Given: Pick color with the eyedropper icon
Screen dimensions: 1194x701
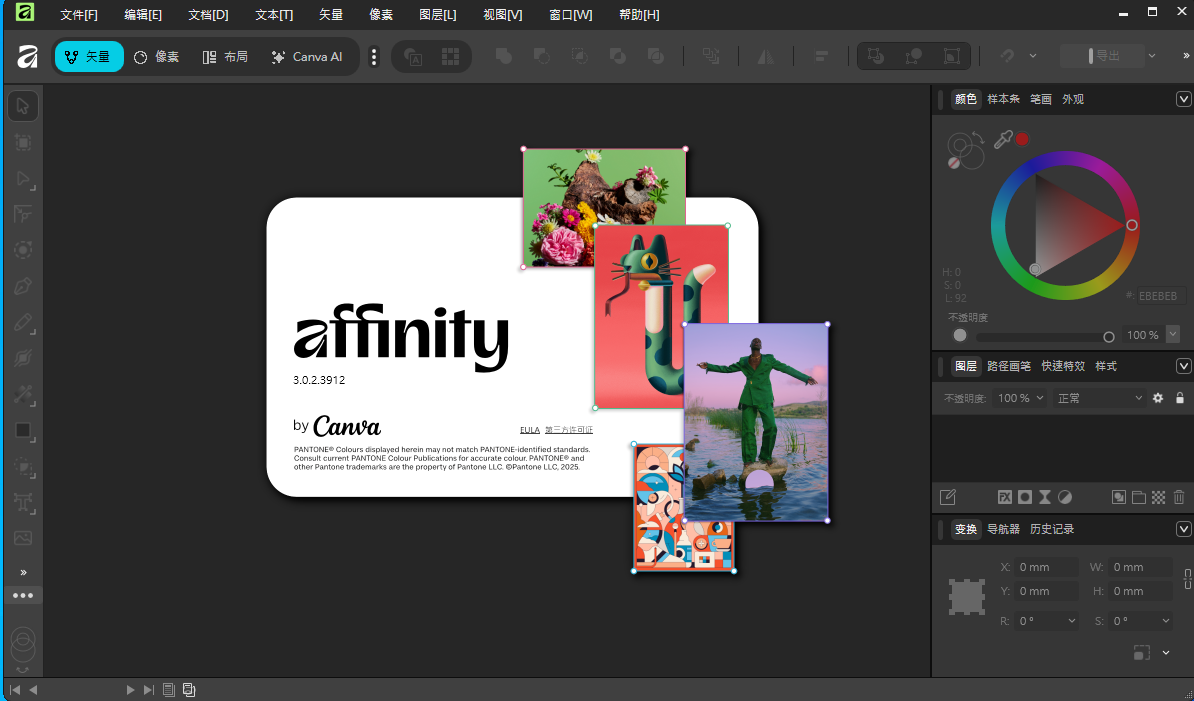Looking at the screenshot, I should [x=1003, y=139].
